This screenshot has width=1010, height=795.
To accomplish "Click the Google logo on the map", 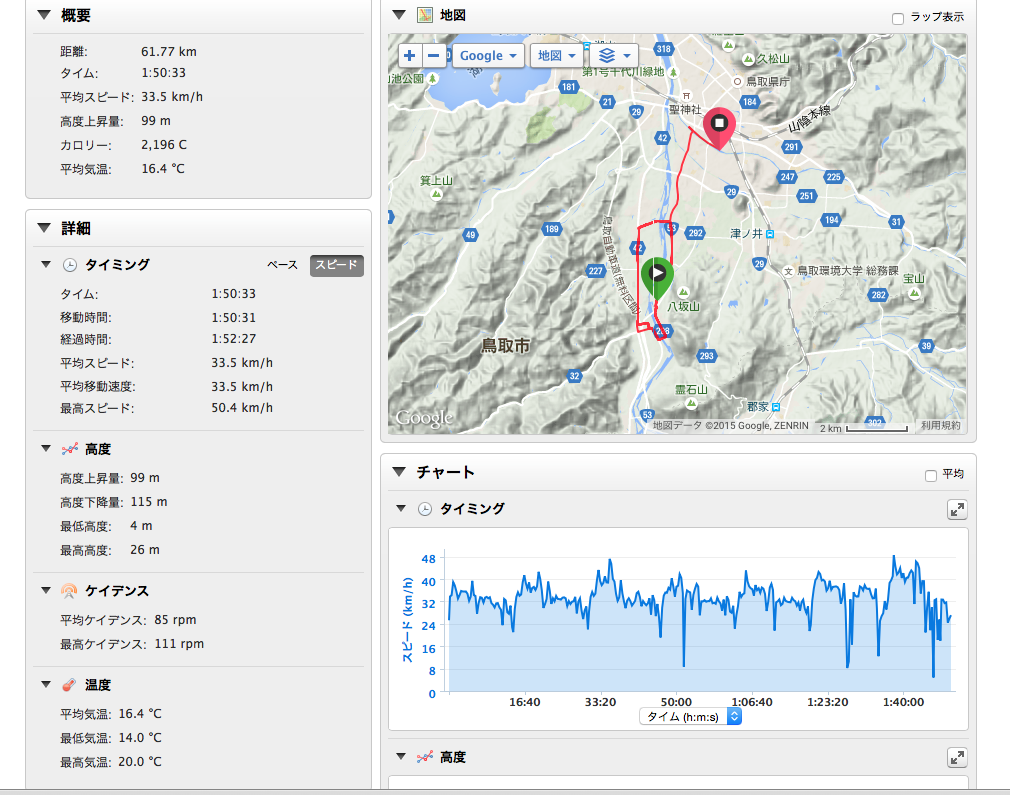I will 424,418.
